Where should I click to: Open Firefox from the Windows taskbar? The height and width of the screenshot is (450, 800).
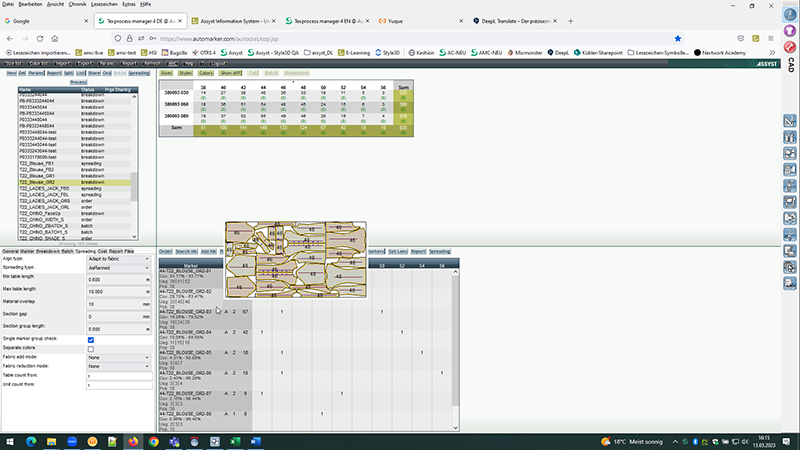pos(134,440)
